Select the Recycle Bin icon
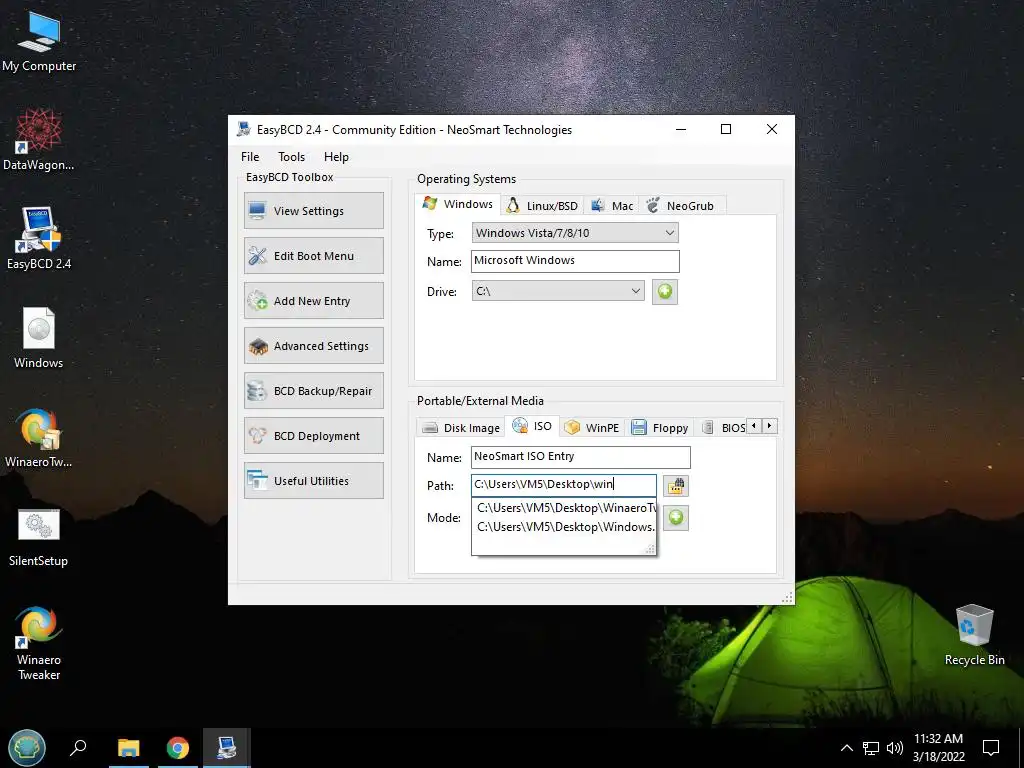1024x768 pixels. (x=974, y=635)
